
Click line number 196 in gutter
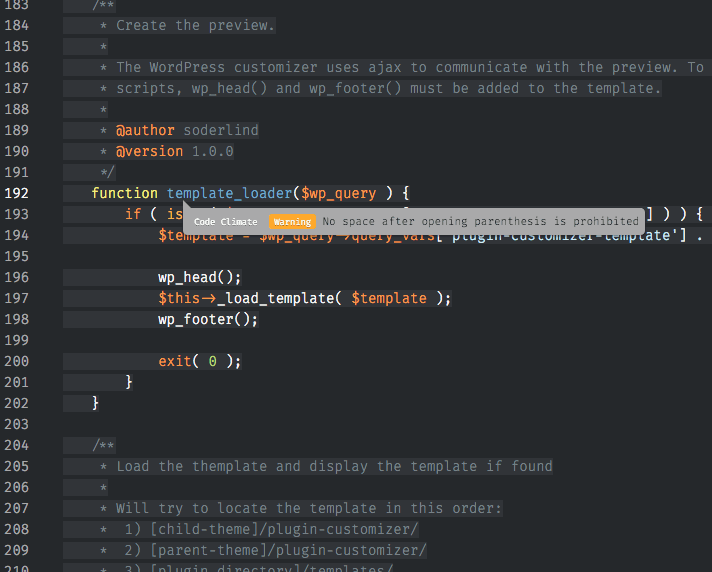pyautogui.click(x=17, y=277)
